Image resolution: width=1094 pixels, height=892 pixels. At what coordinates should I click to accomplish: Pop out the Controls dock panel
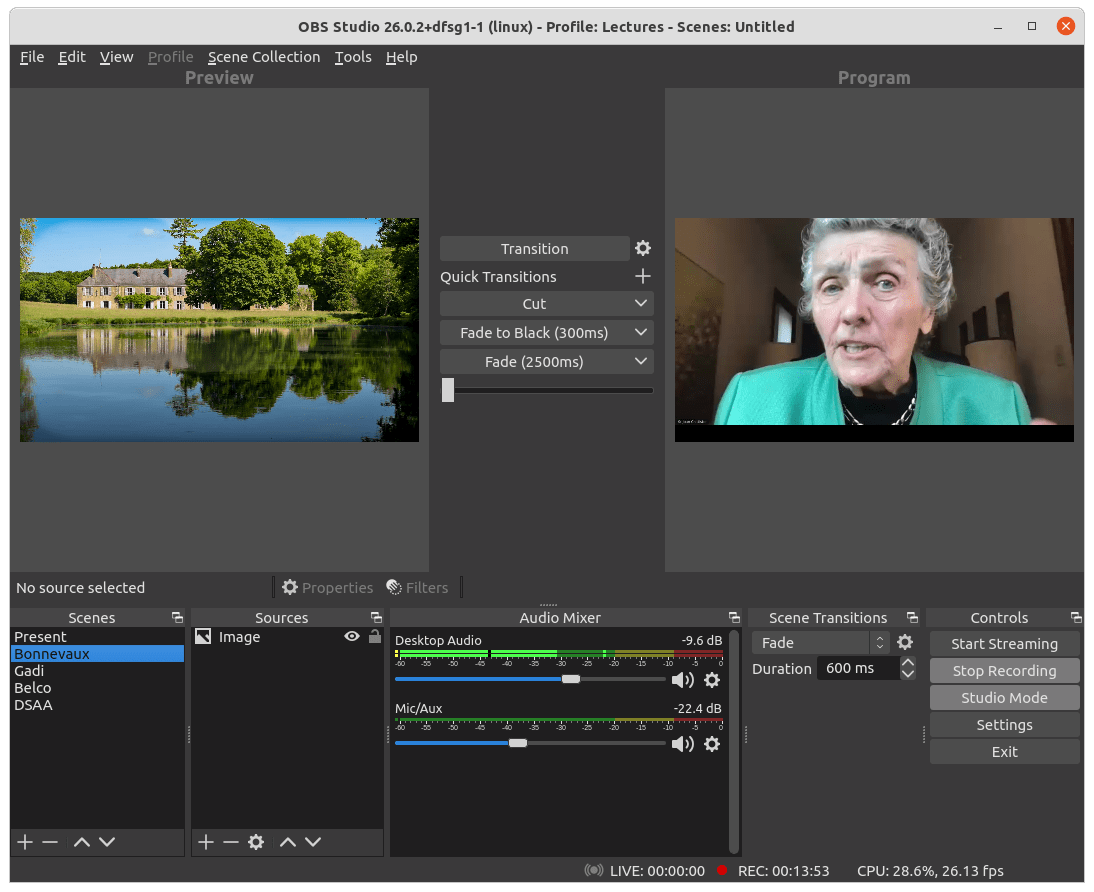pyautogui.click(x=1076, y=618)
